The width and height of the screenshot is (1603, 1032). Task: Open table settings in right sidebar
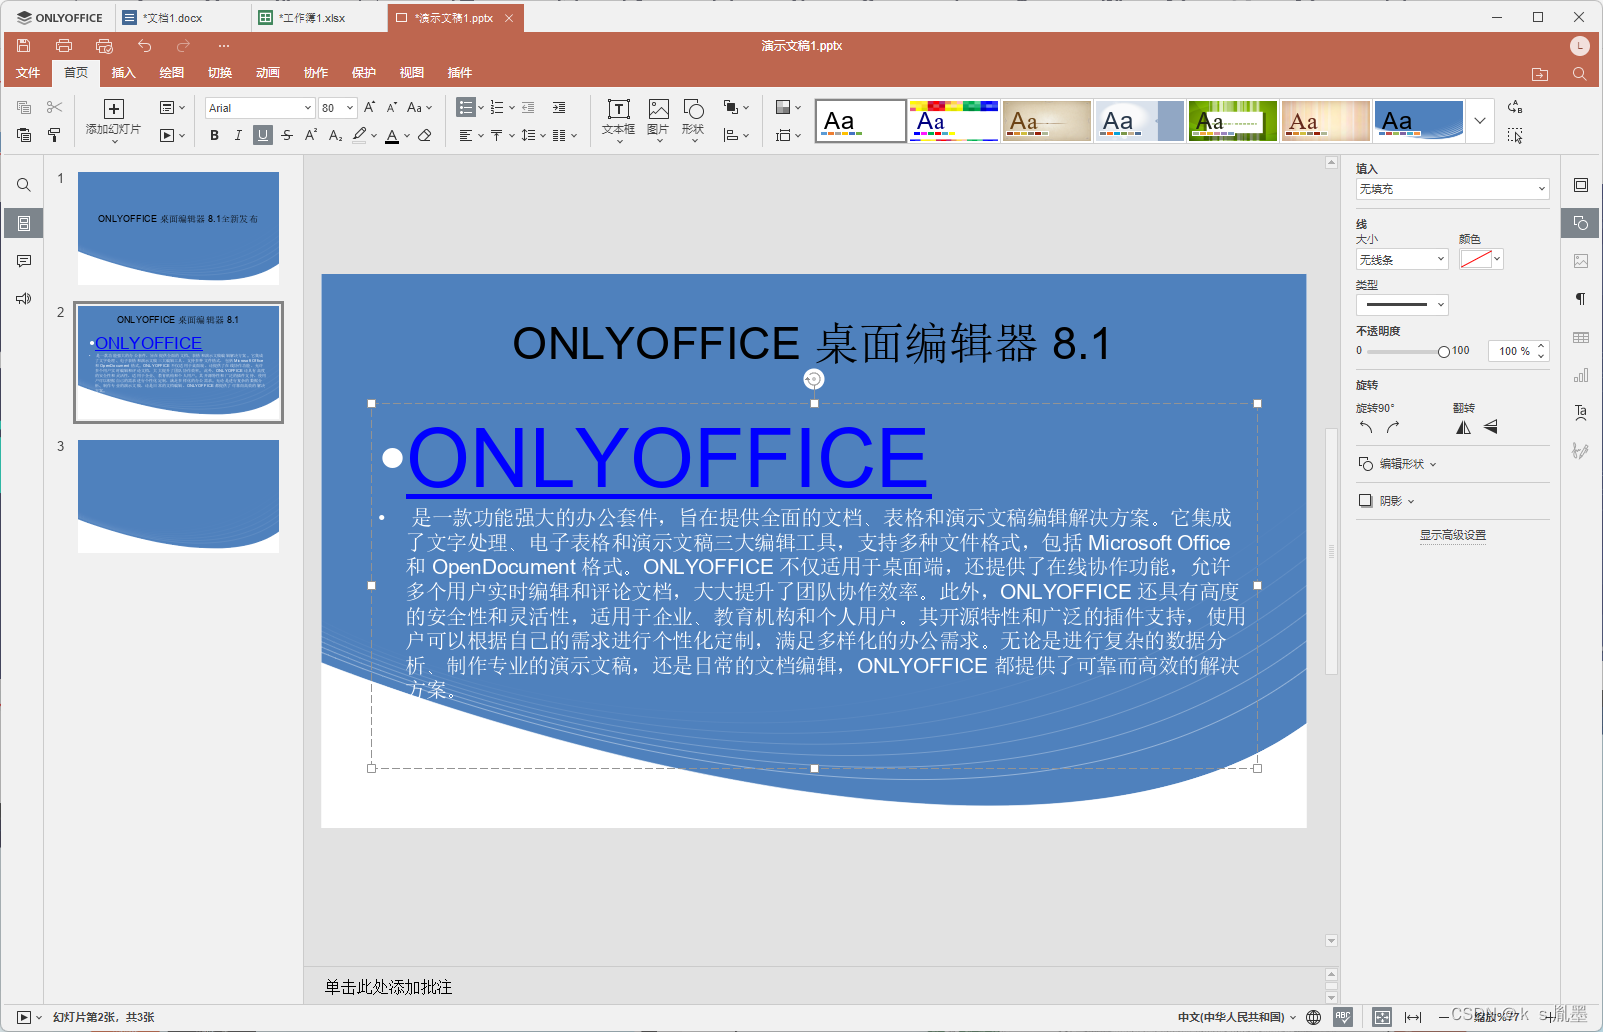(x=1581, y=337)
